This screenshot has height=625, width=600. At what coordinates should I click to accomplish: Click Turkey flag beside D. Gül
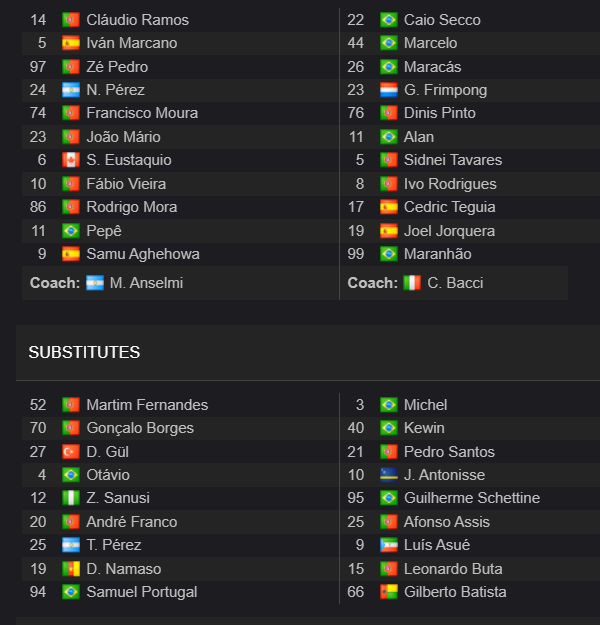[x=71, y=452]
